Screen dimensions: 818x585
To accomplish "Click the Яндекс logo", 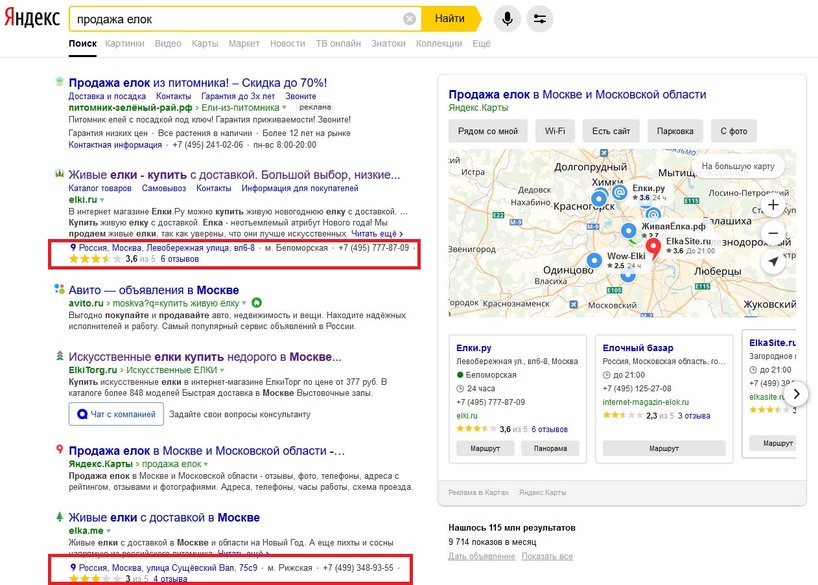I will click(32, 18).
